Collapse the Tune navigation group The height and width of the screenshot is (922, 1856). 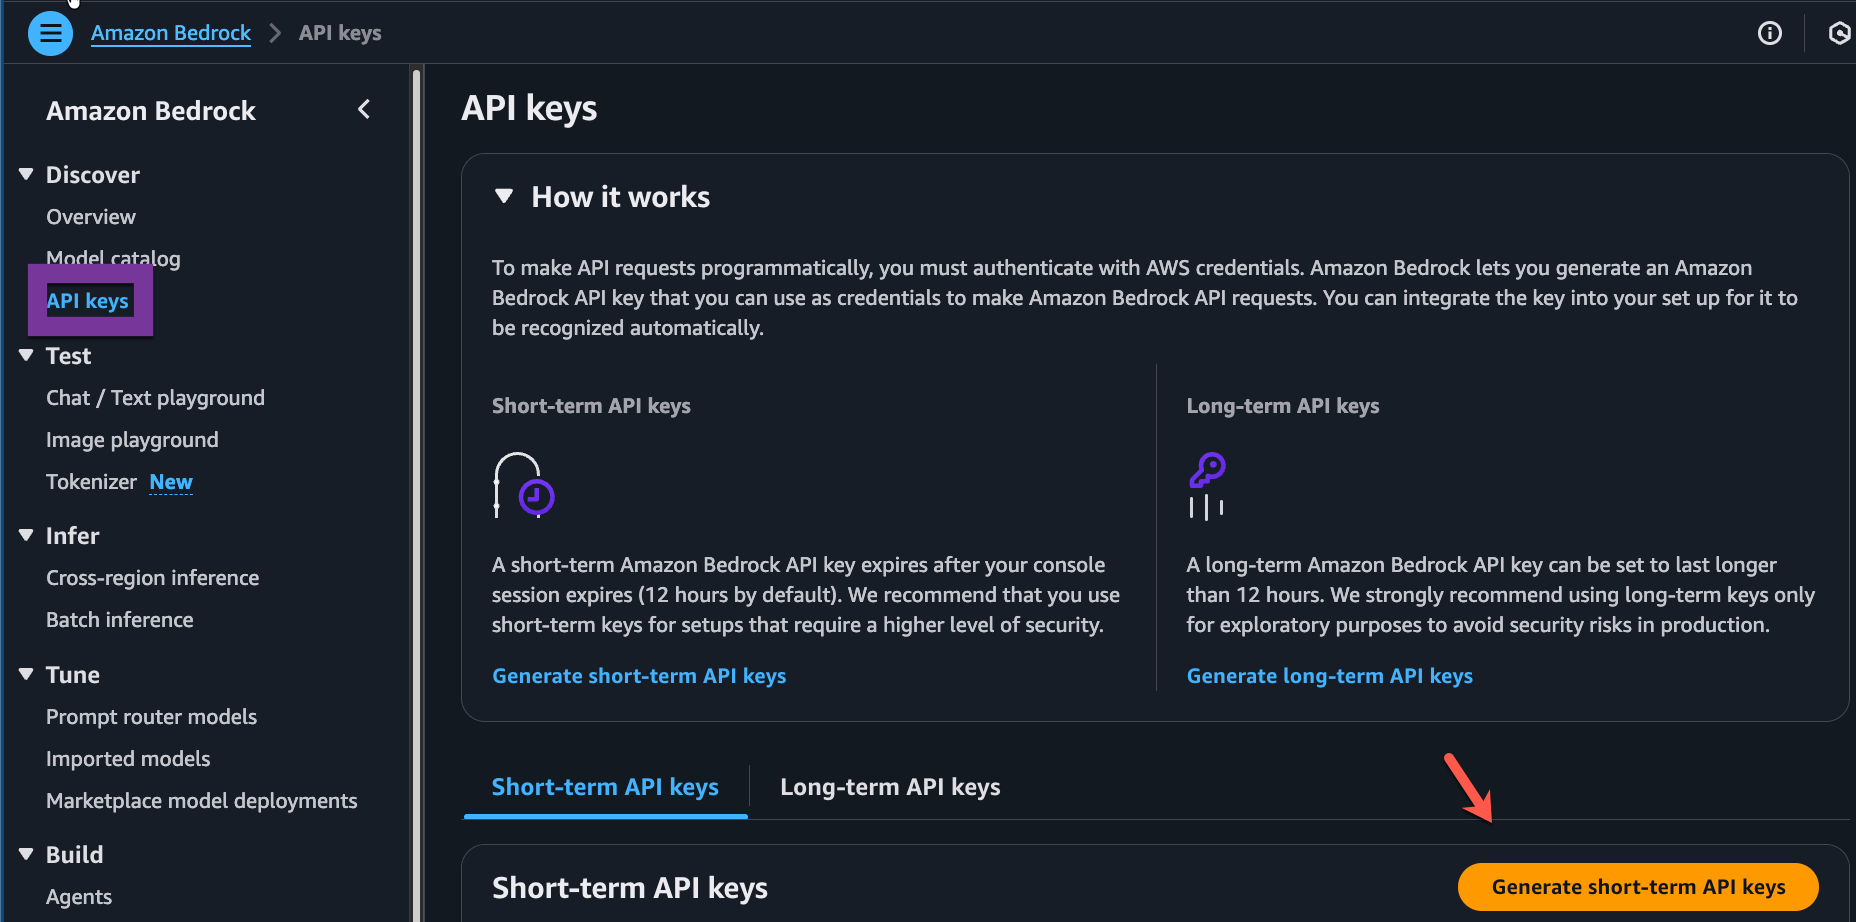[x=26, y=675]
